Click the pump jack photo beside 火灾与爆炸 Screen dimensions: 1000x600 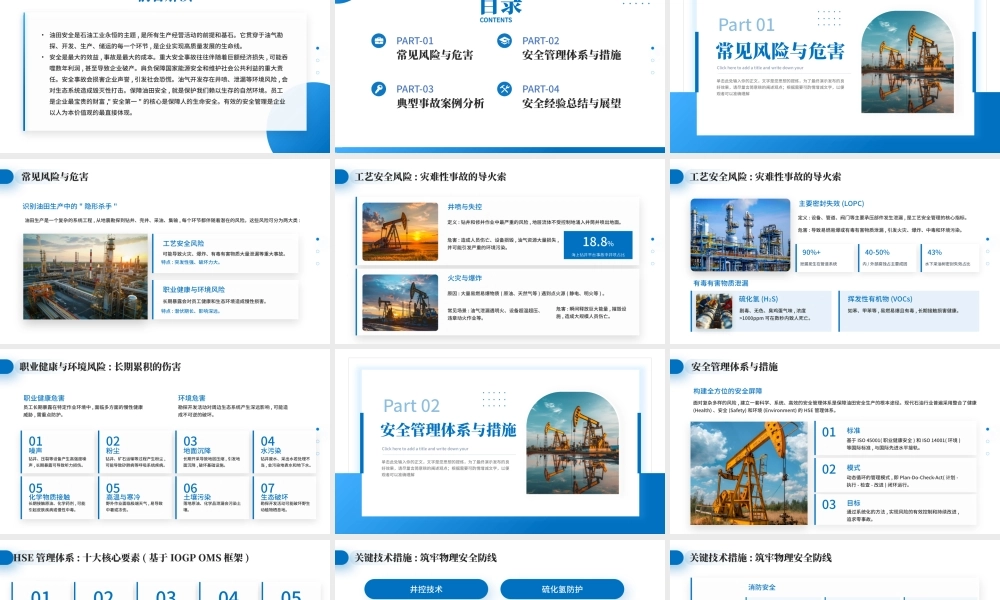400,302
